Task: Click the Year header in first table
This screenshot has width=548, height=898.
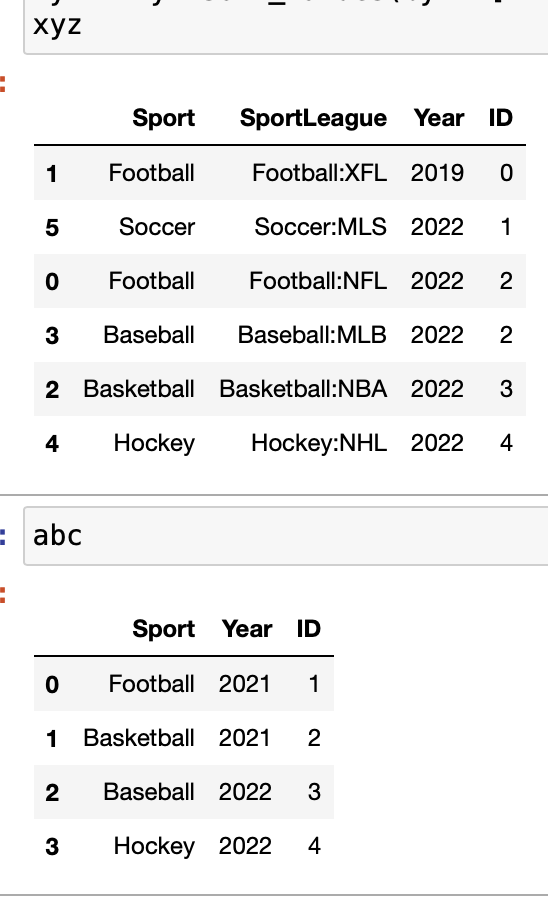Action: (x=439, y=118)
